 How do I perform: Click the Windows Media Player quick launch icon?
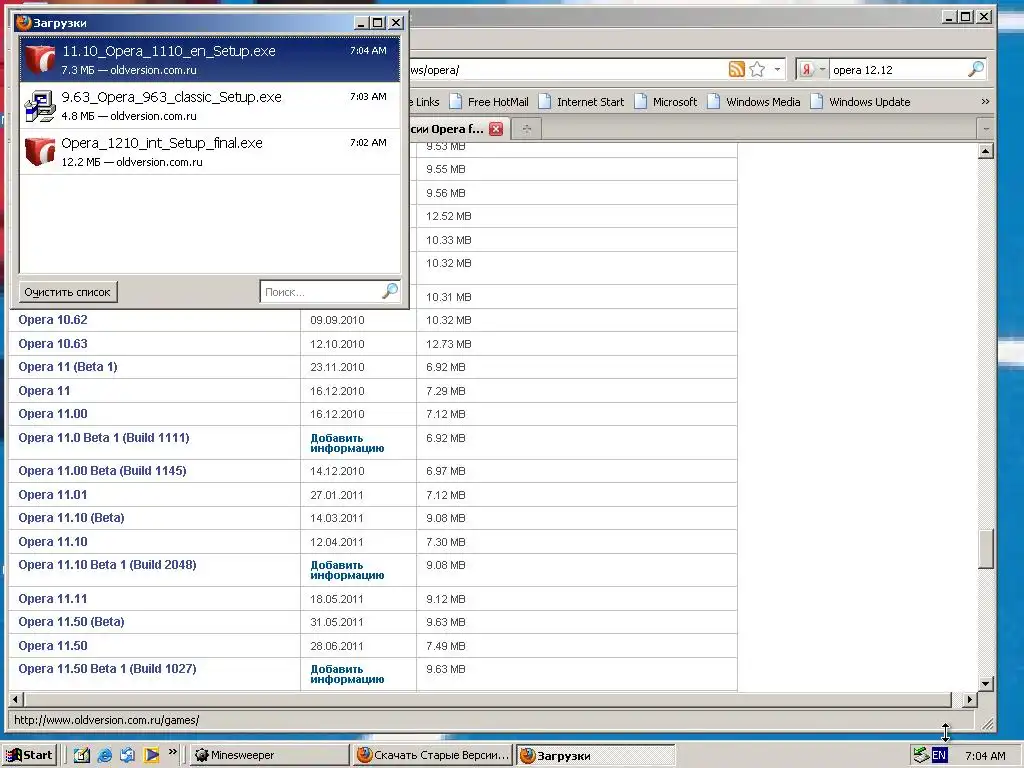(151, 755)
